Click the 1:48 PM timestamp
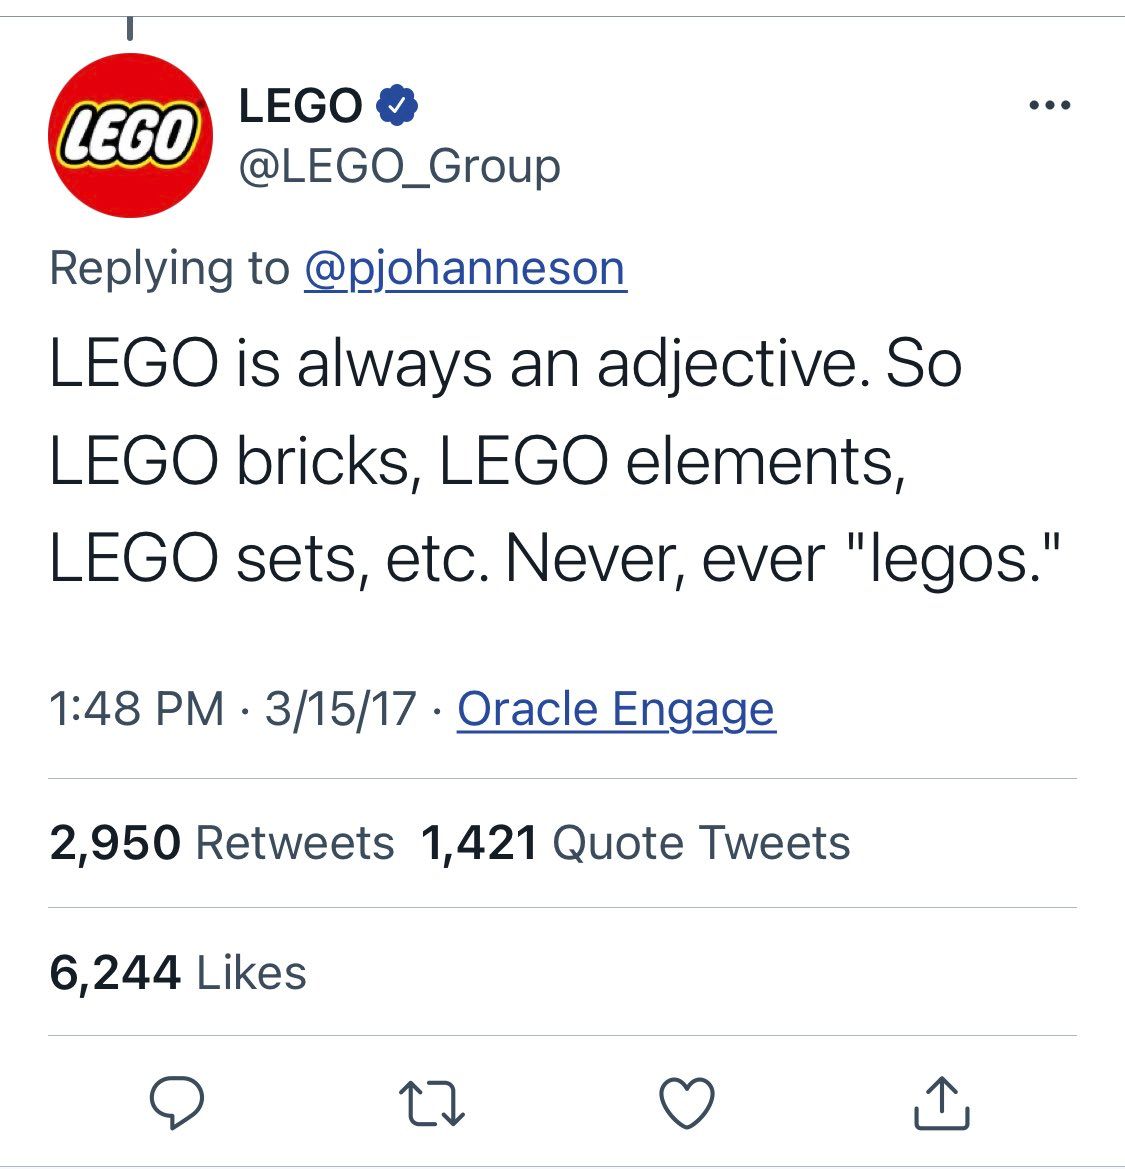1125x1169 pixels. coord(137,709)
